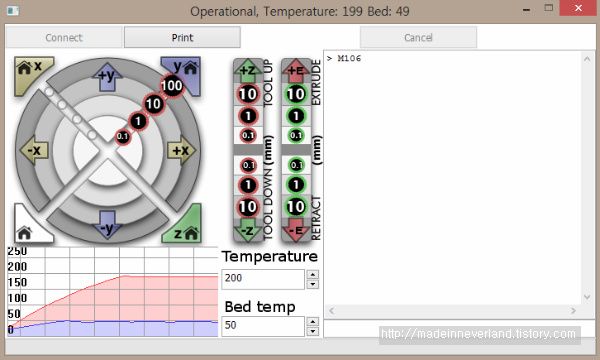Extrude 10 mm of filament

pos(296,94)
